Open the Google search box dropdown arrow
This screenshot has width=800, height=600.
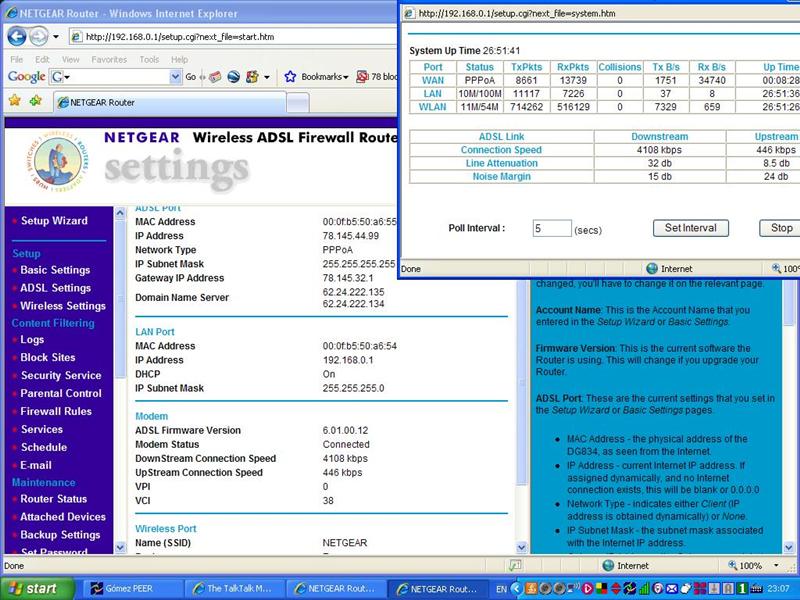click(175, 77)
